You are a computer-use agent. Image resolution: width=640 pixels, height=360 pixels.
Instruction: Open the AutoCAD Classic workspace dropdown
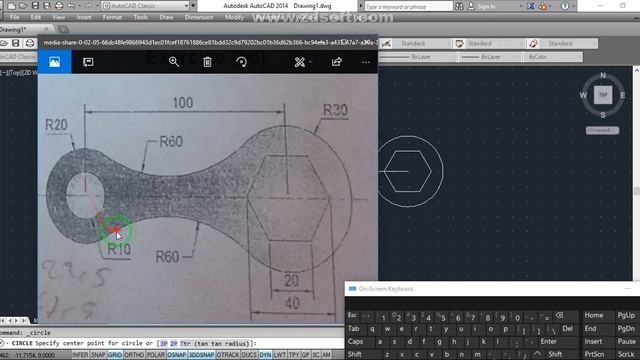[145, 6]
